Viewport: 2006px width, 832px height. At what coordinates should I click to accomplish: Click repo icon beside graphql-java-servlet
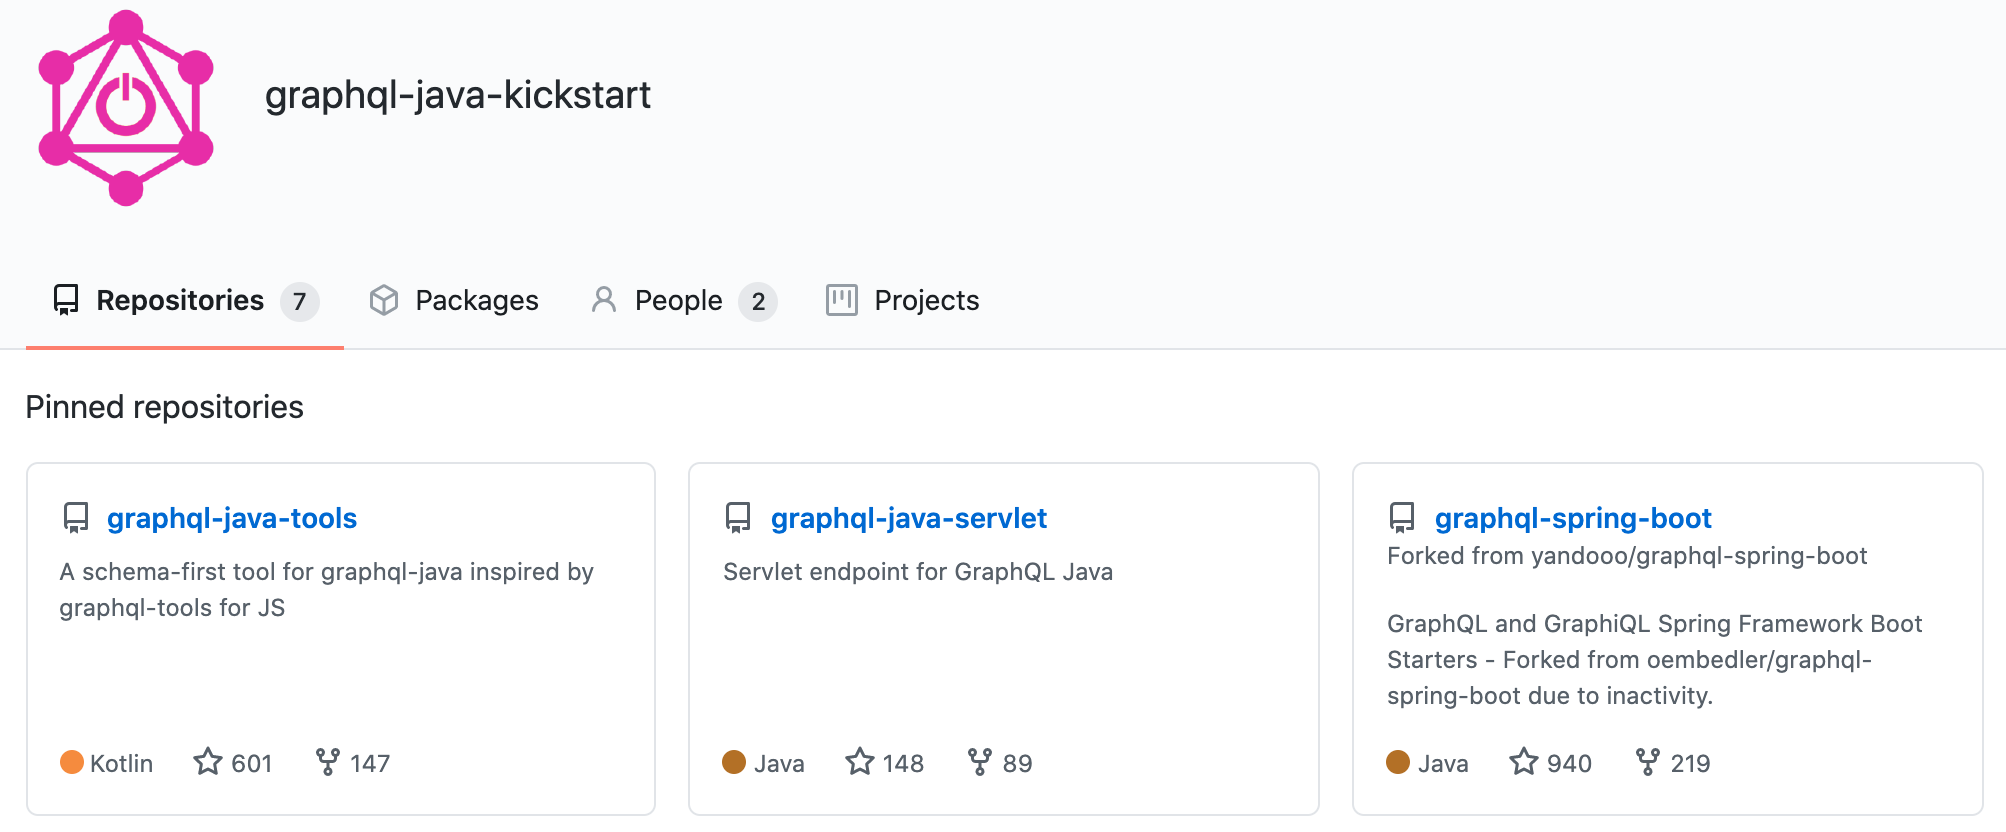(738, 518)
